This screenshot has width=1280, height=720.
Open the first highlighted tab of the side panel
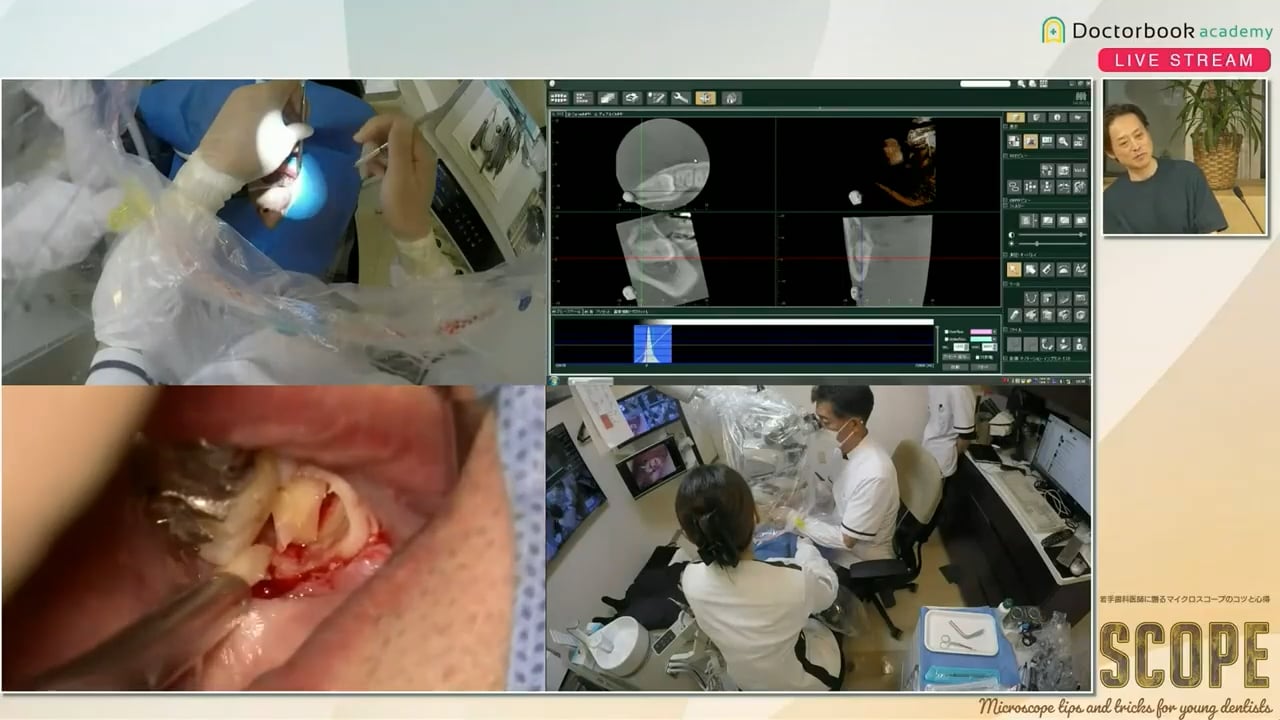point(1015,118)
